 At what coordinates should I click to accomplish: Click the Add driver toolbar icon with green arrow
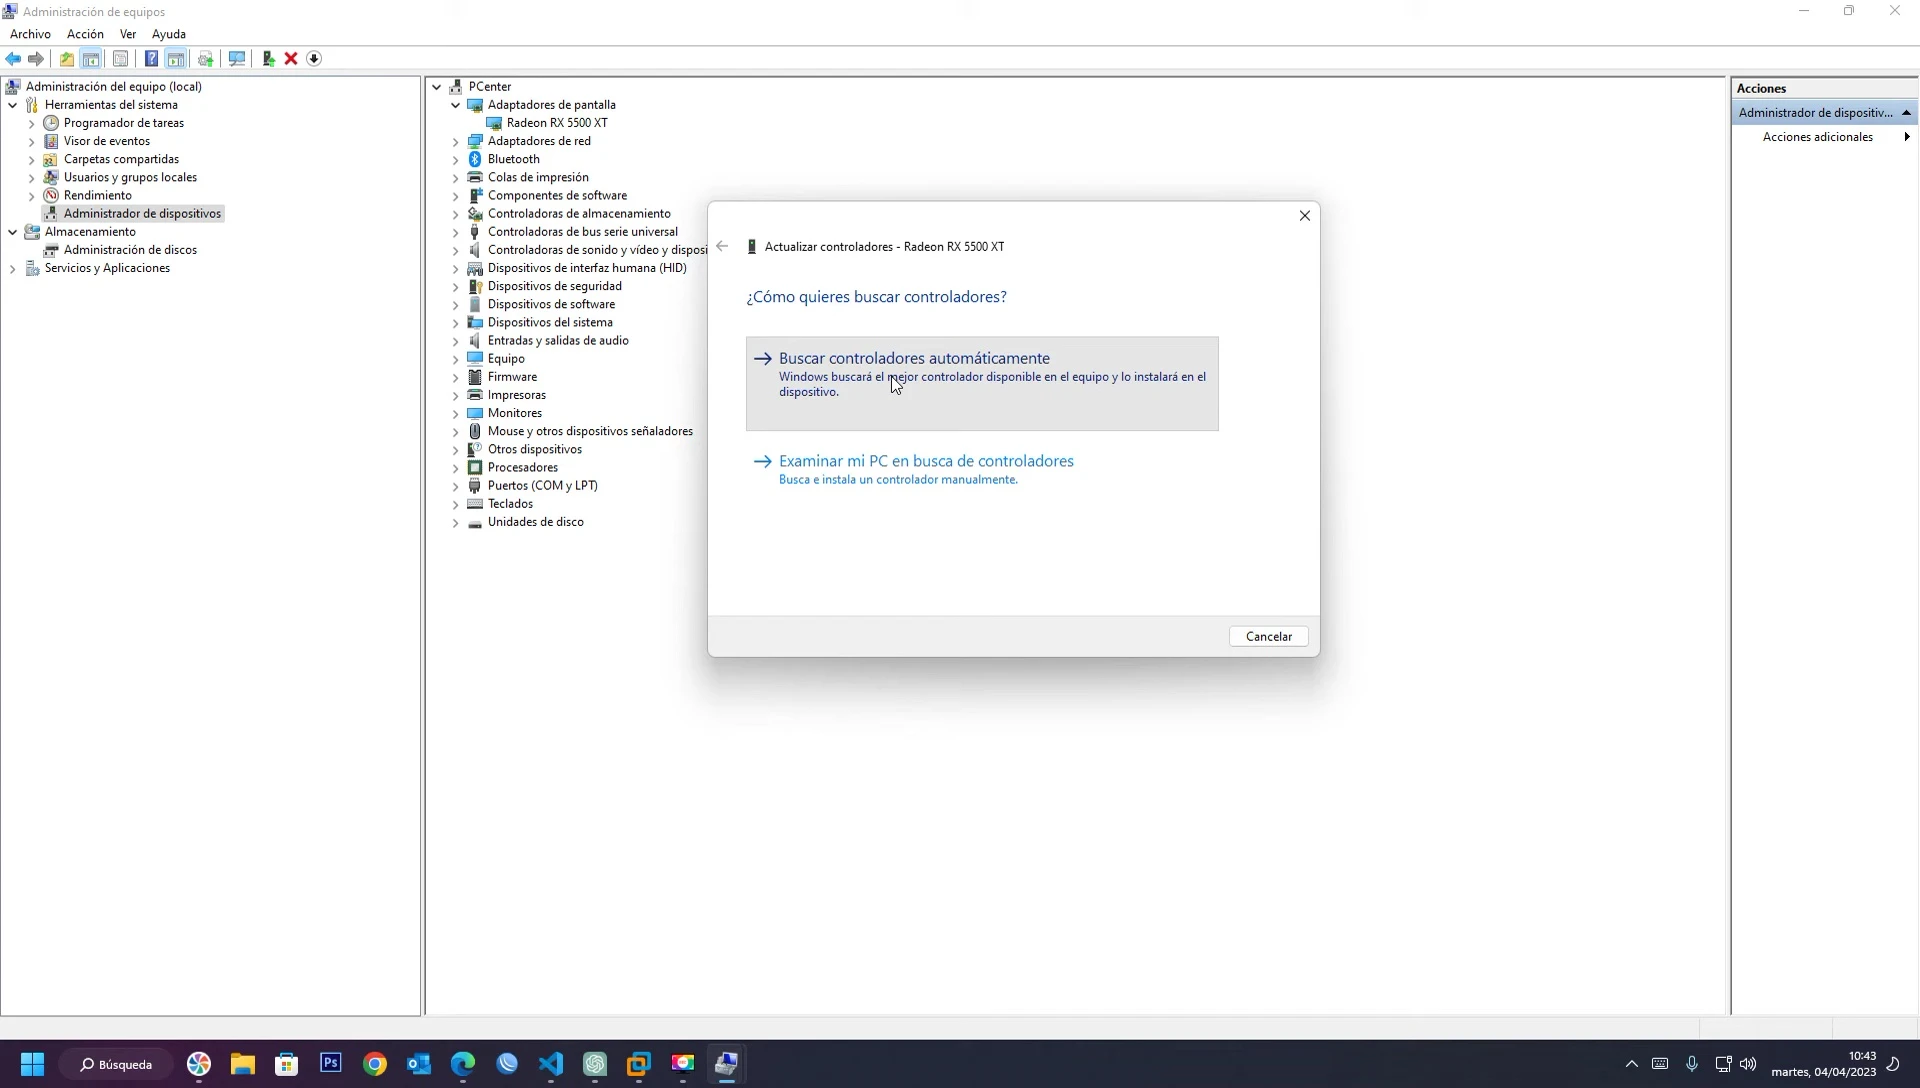[268, 59]
